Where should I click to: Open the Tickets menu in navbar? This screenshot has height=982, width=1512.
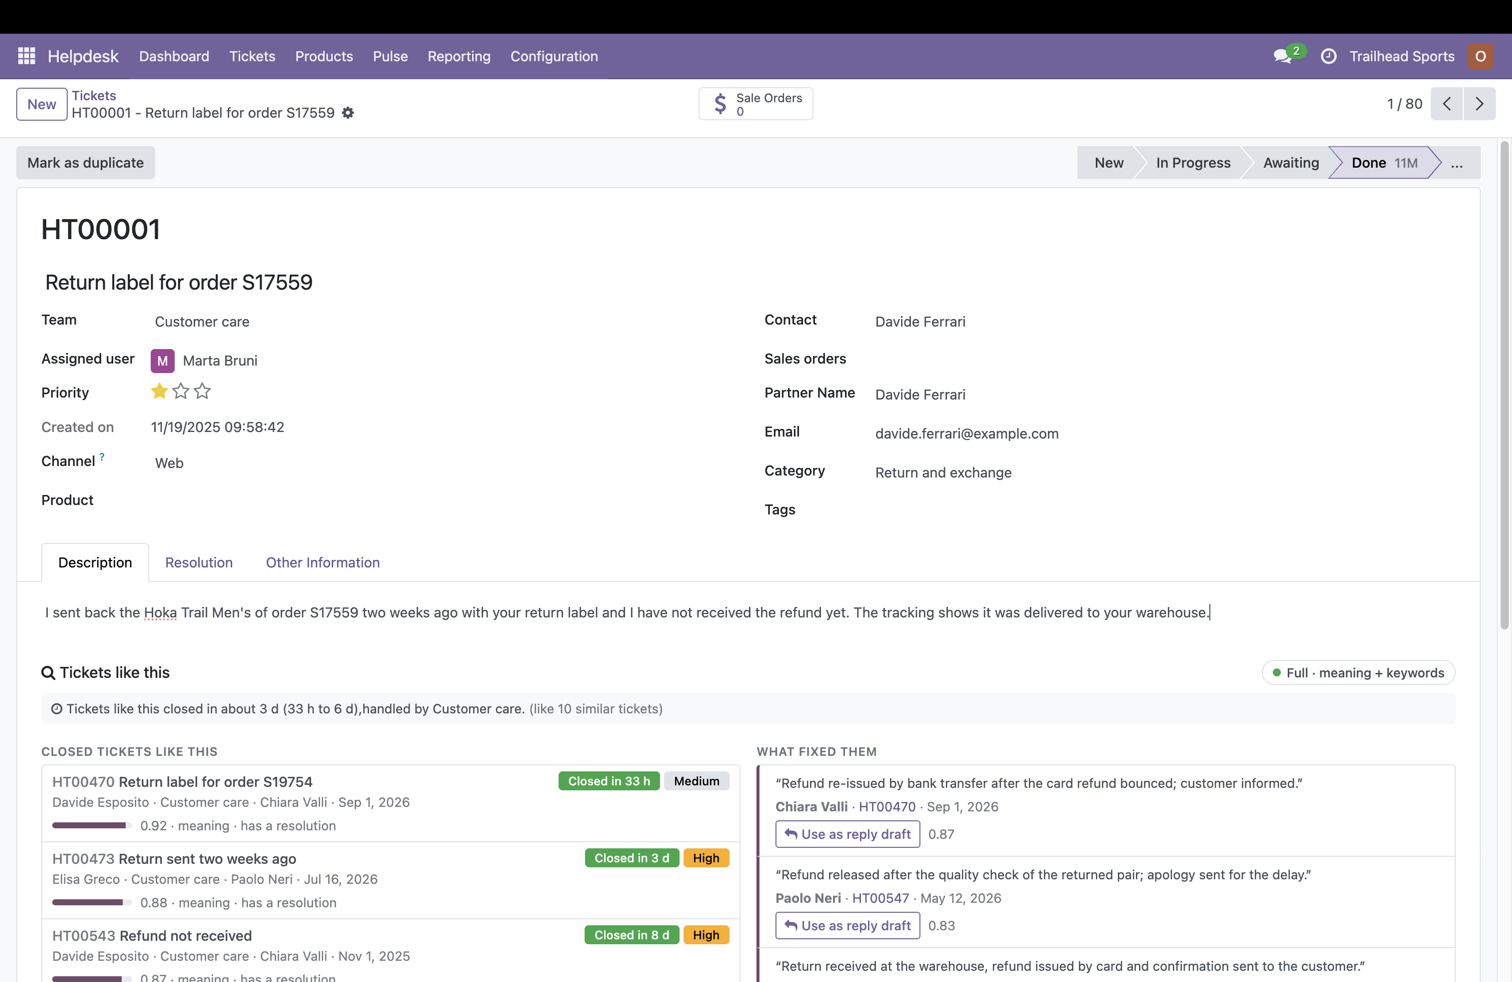coord(252,56)
